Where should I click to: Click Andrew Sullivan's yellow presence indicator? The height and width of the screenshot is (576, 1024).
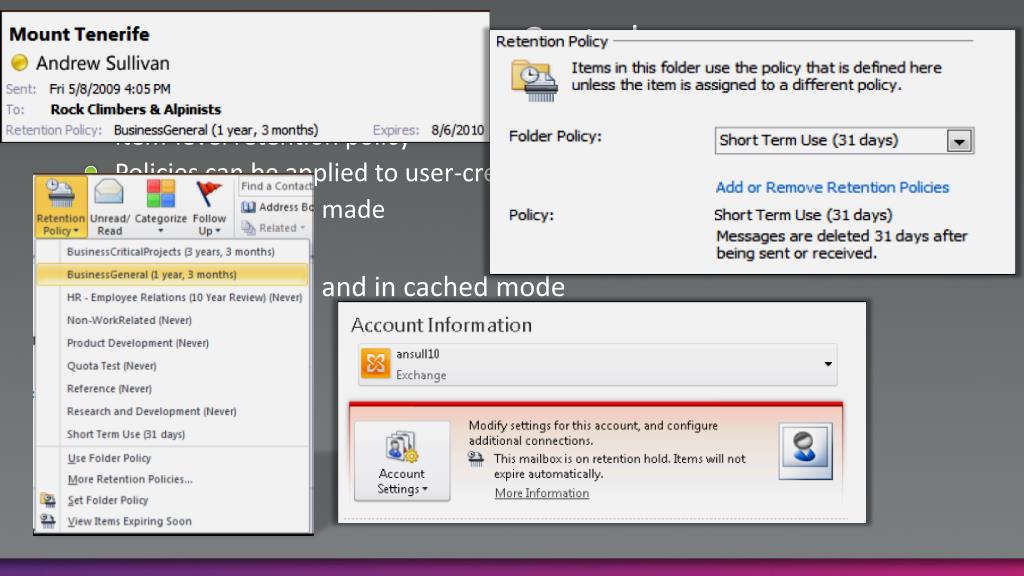click(x=20, y=63)
